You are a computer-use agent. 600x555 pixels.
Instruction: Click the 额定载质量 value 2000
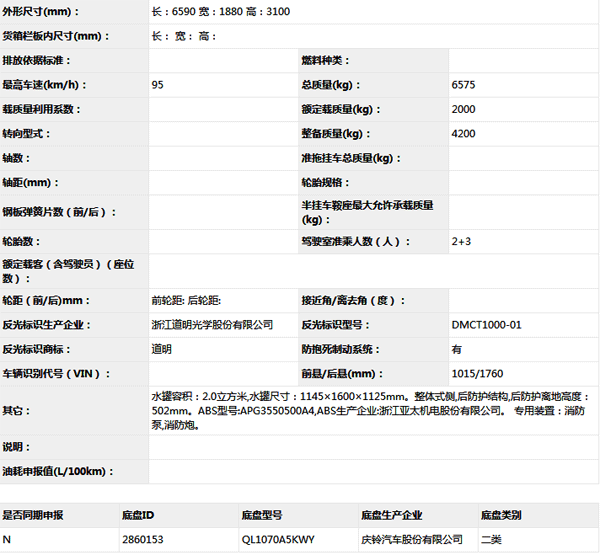pos(463,109)
